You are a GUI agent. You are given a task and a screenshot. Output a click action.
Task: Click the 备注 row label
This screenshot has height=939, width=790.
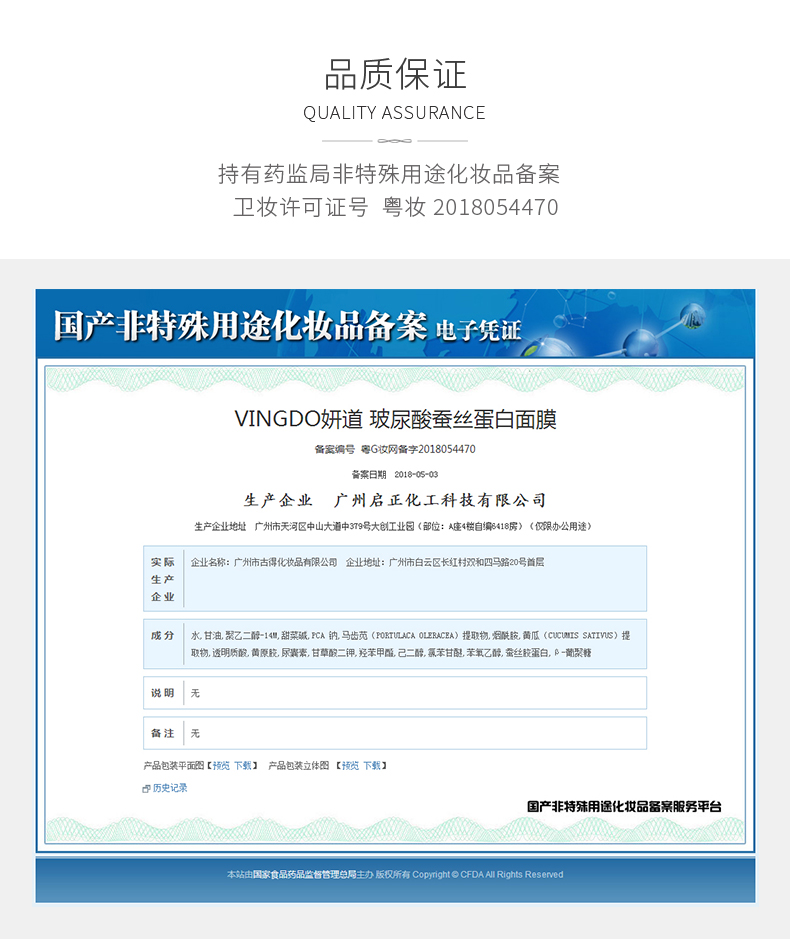163,733
